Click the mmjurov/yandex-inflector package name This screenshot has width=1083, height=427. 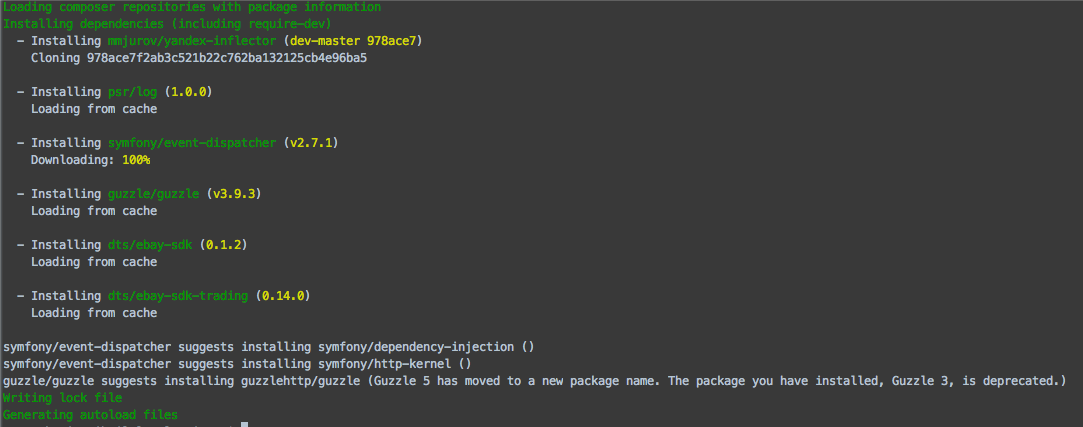pyautogui.click(x=191, y=41)
